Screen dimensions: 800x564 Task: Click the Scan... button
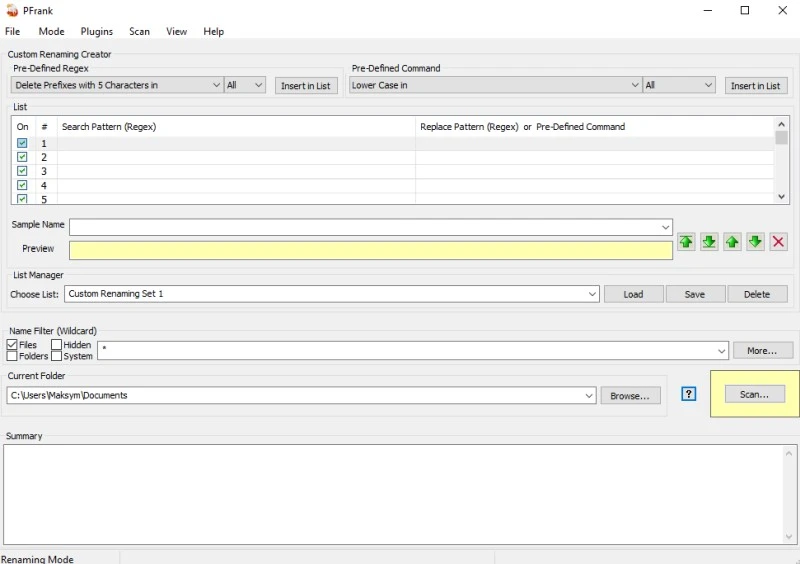(754, 395)
